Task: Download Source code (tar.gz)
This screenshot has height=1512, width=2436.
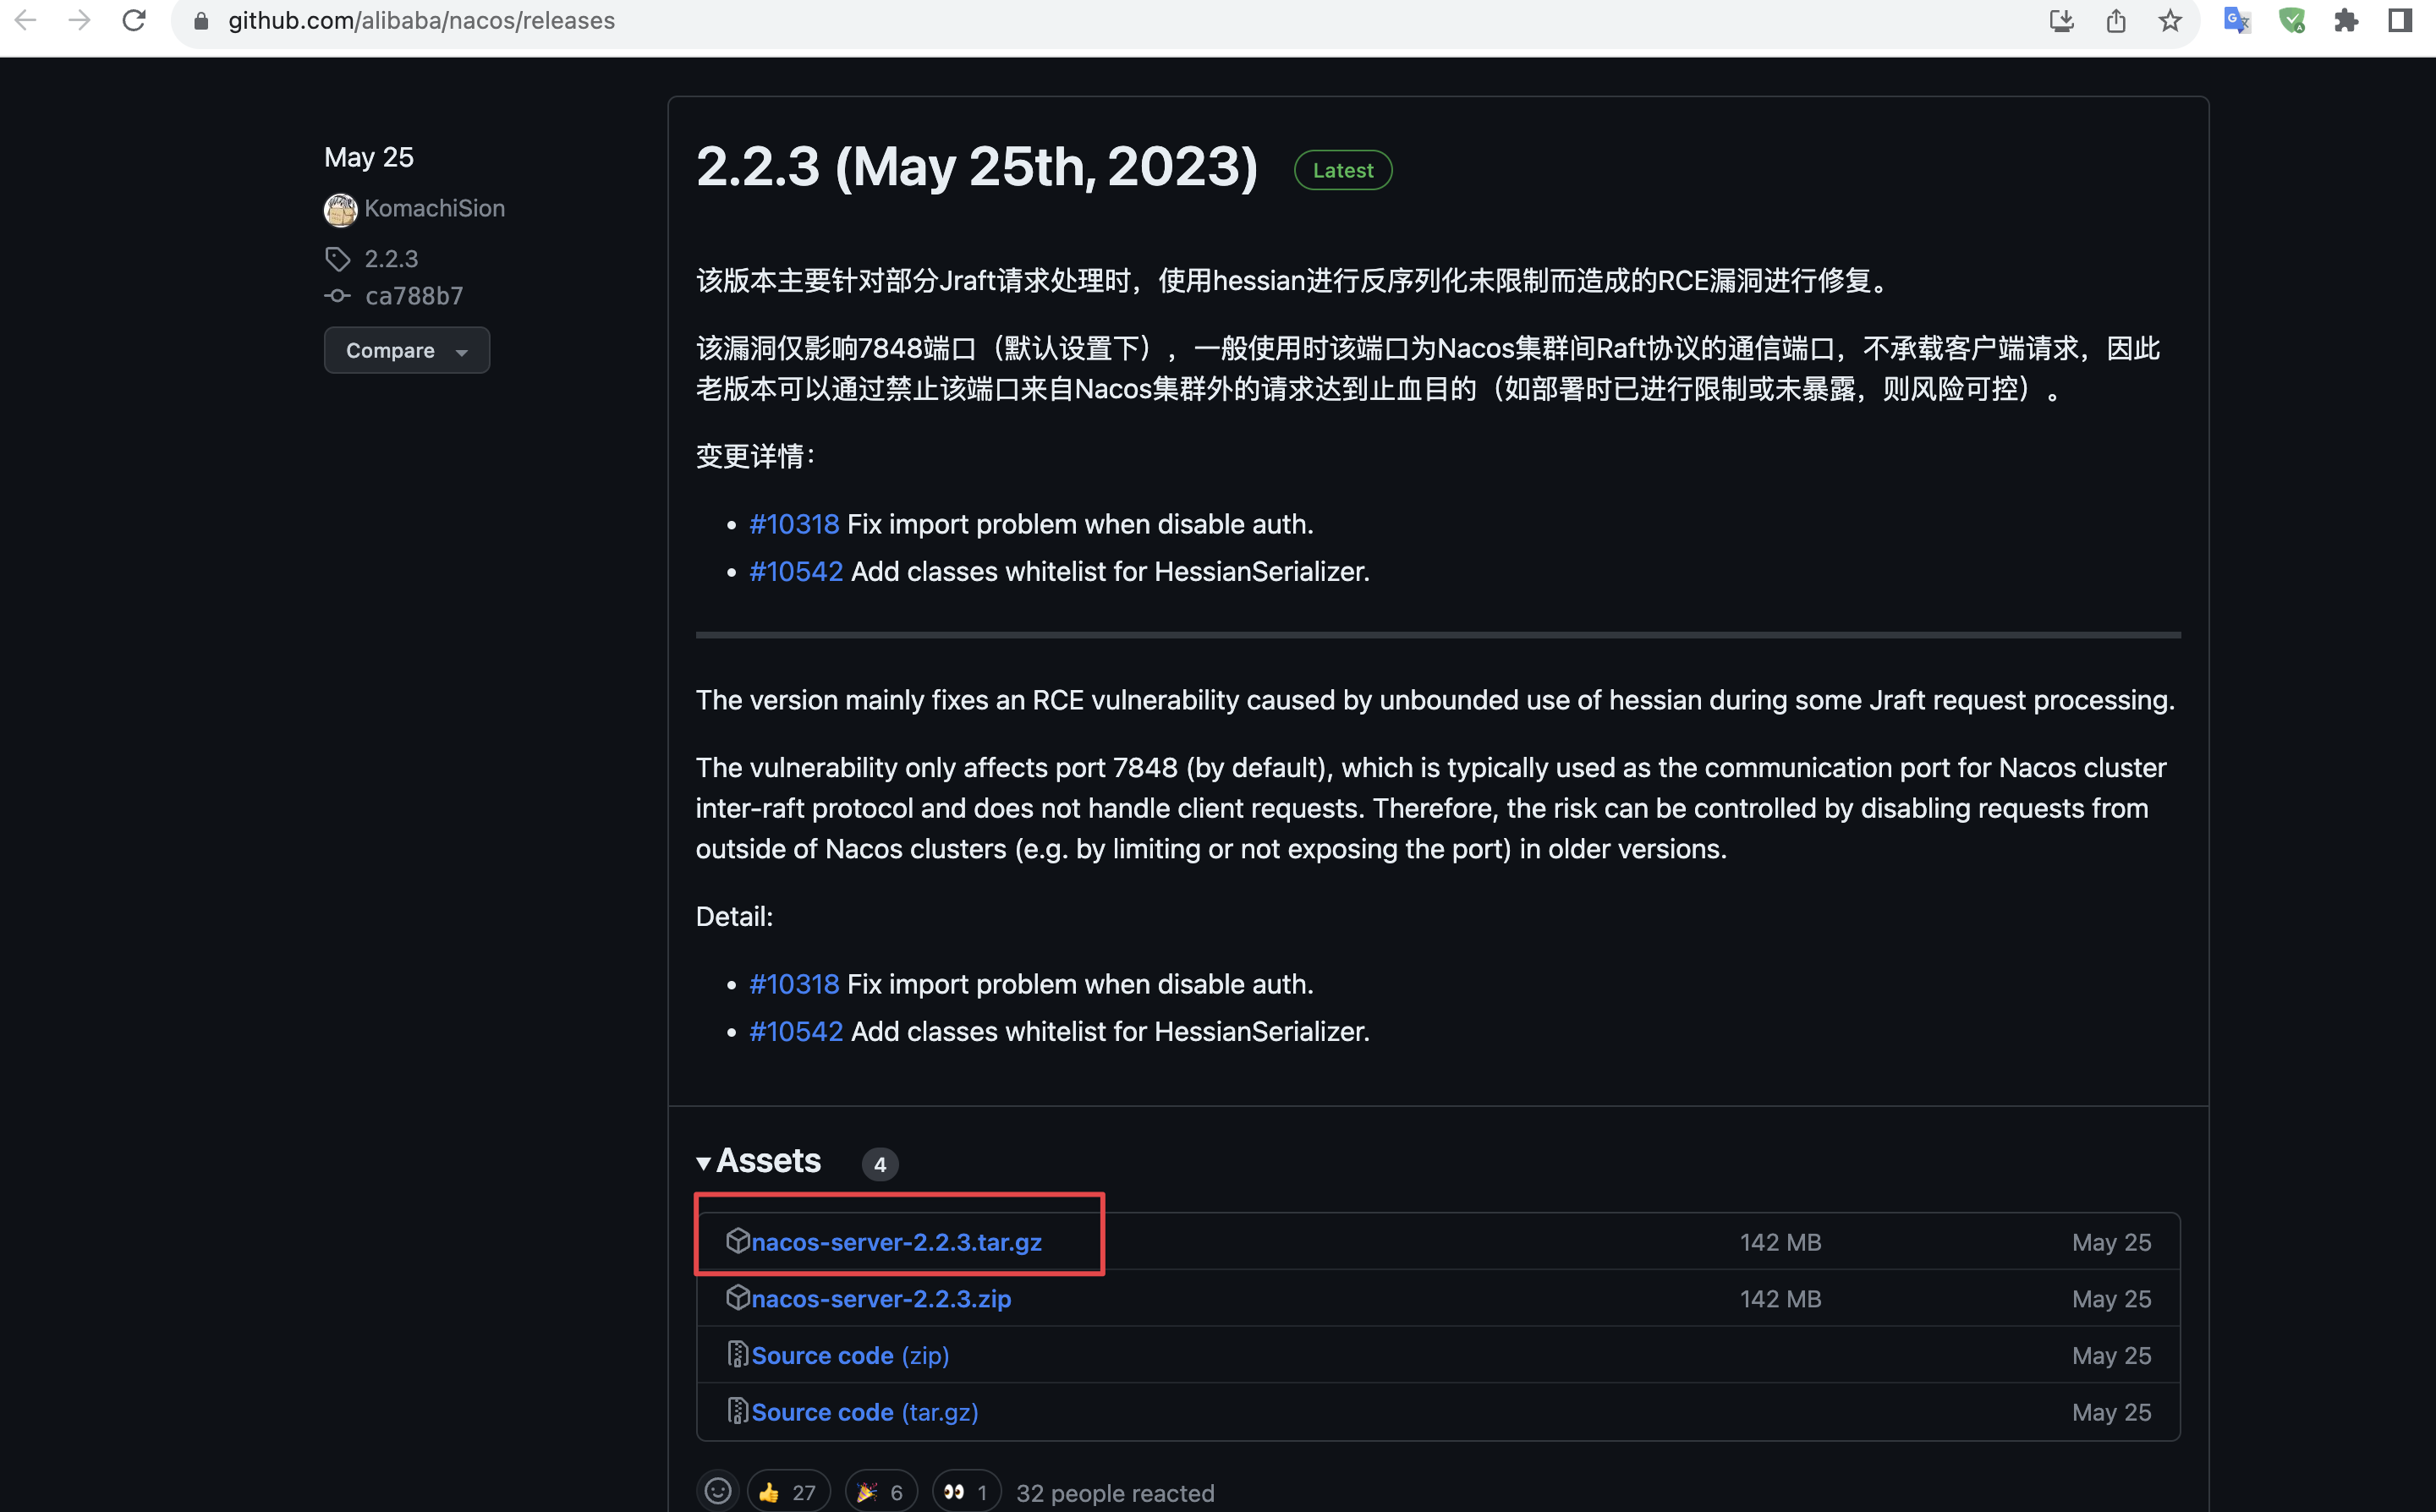Action: (x=865, y=1412)
